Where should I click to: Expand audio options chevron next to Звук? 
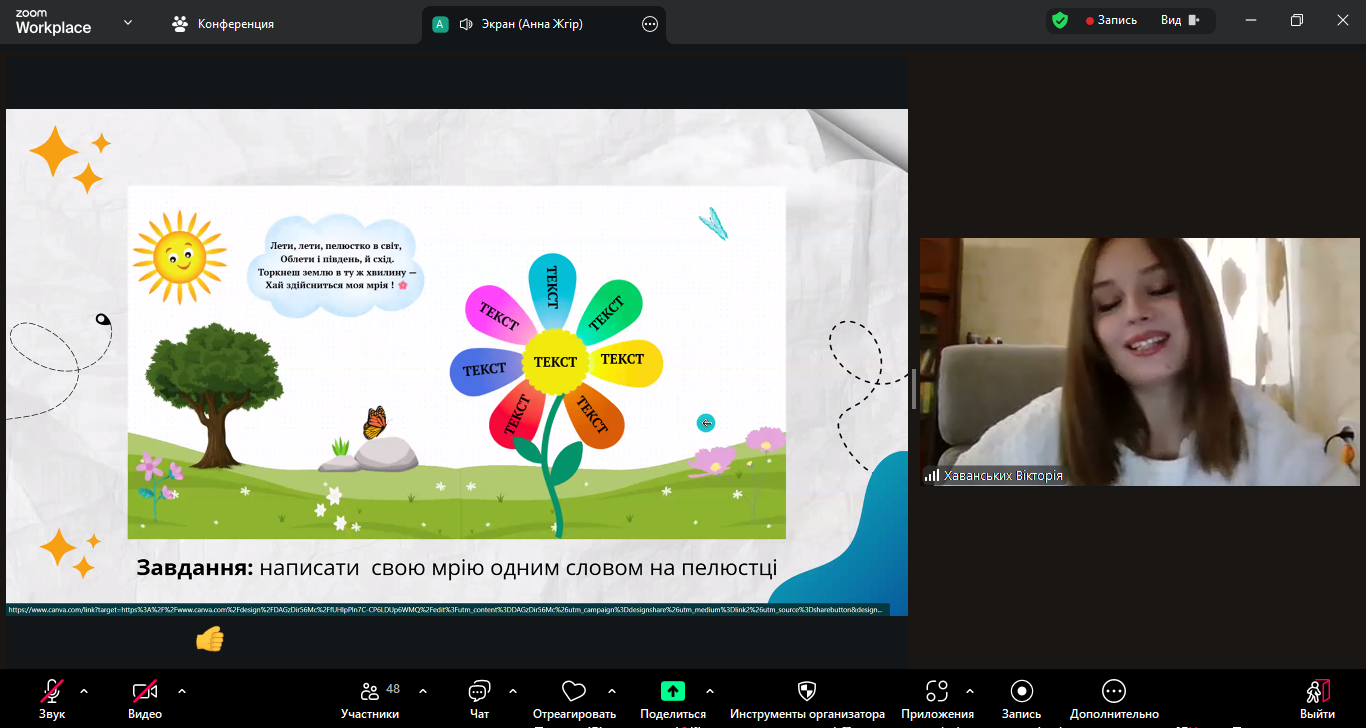click(x=84, y=691)
